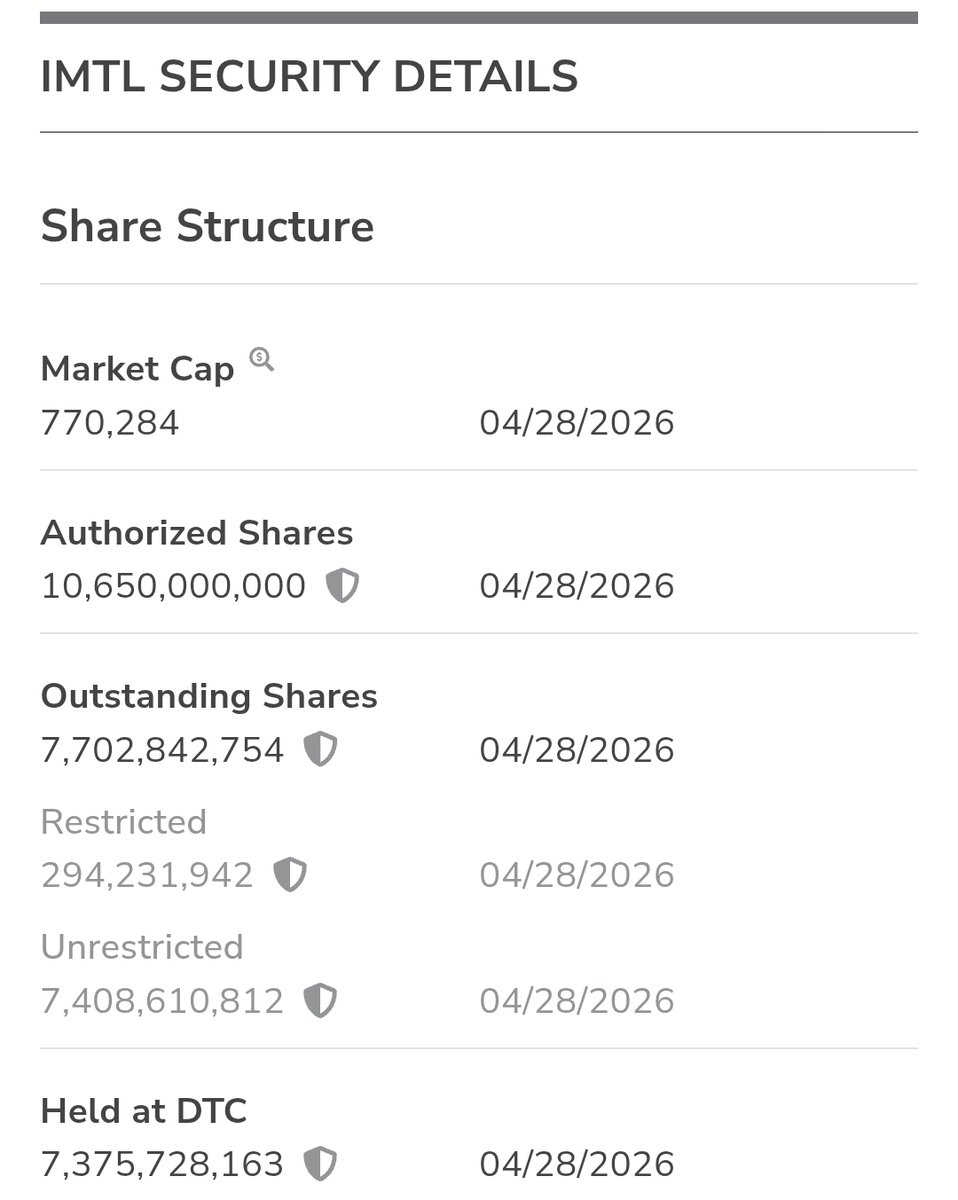Click the Restricted label
958x1200 pixels.
pyautogui.click(x=124, y=822)
